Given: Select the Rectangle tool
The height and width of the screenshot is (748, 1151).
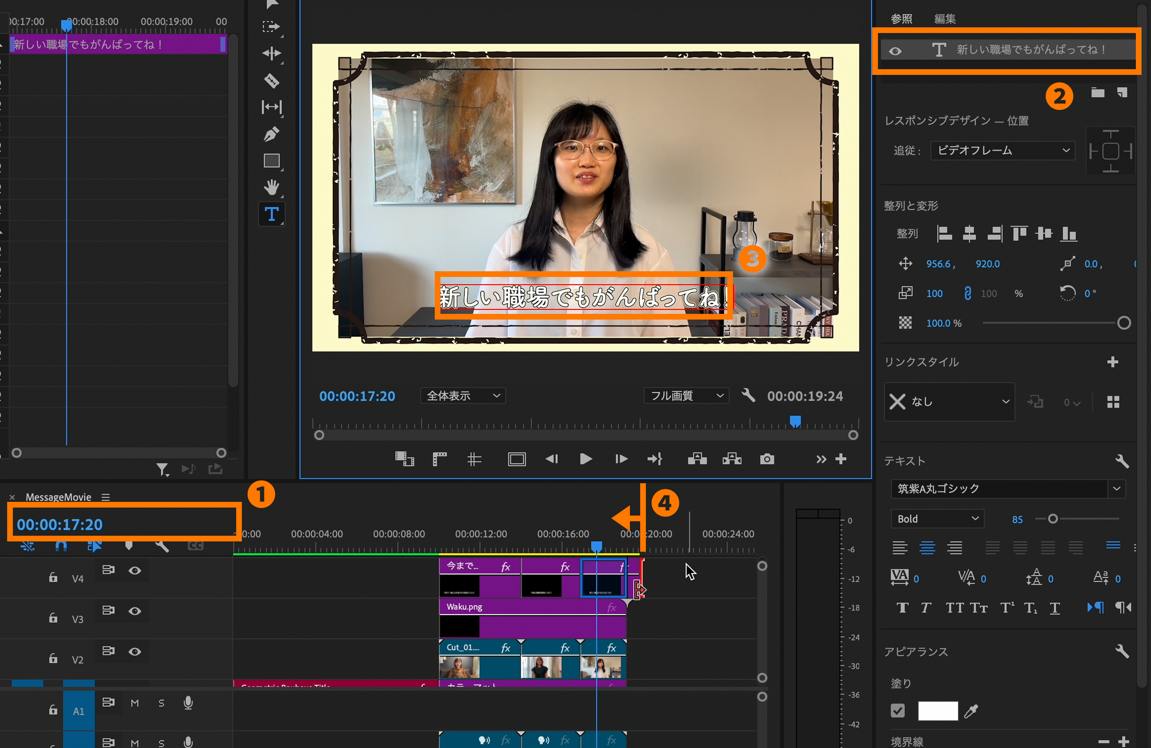Looking at the screenshot, I should point(272,161).
